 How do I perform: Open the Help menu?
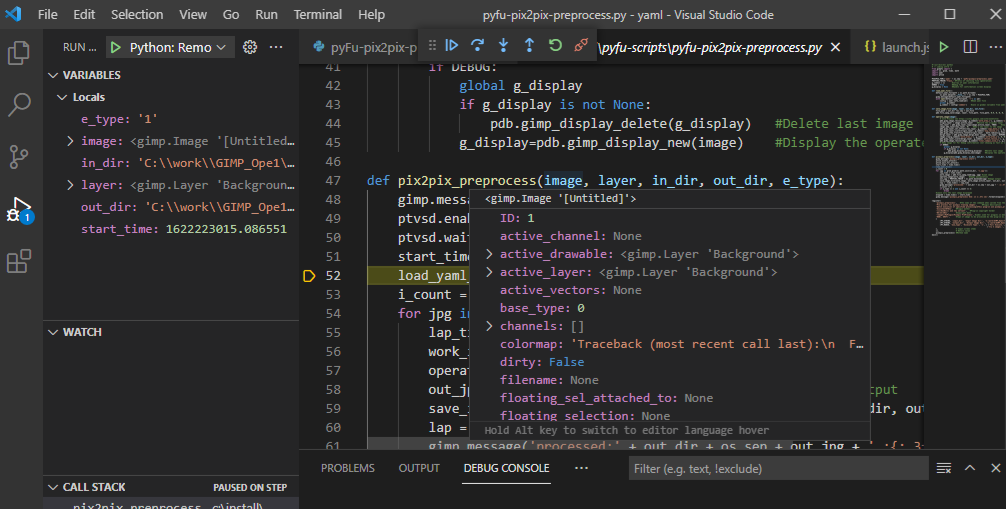[371, 14]
